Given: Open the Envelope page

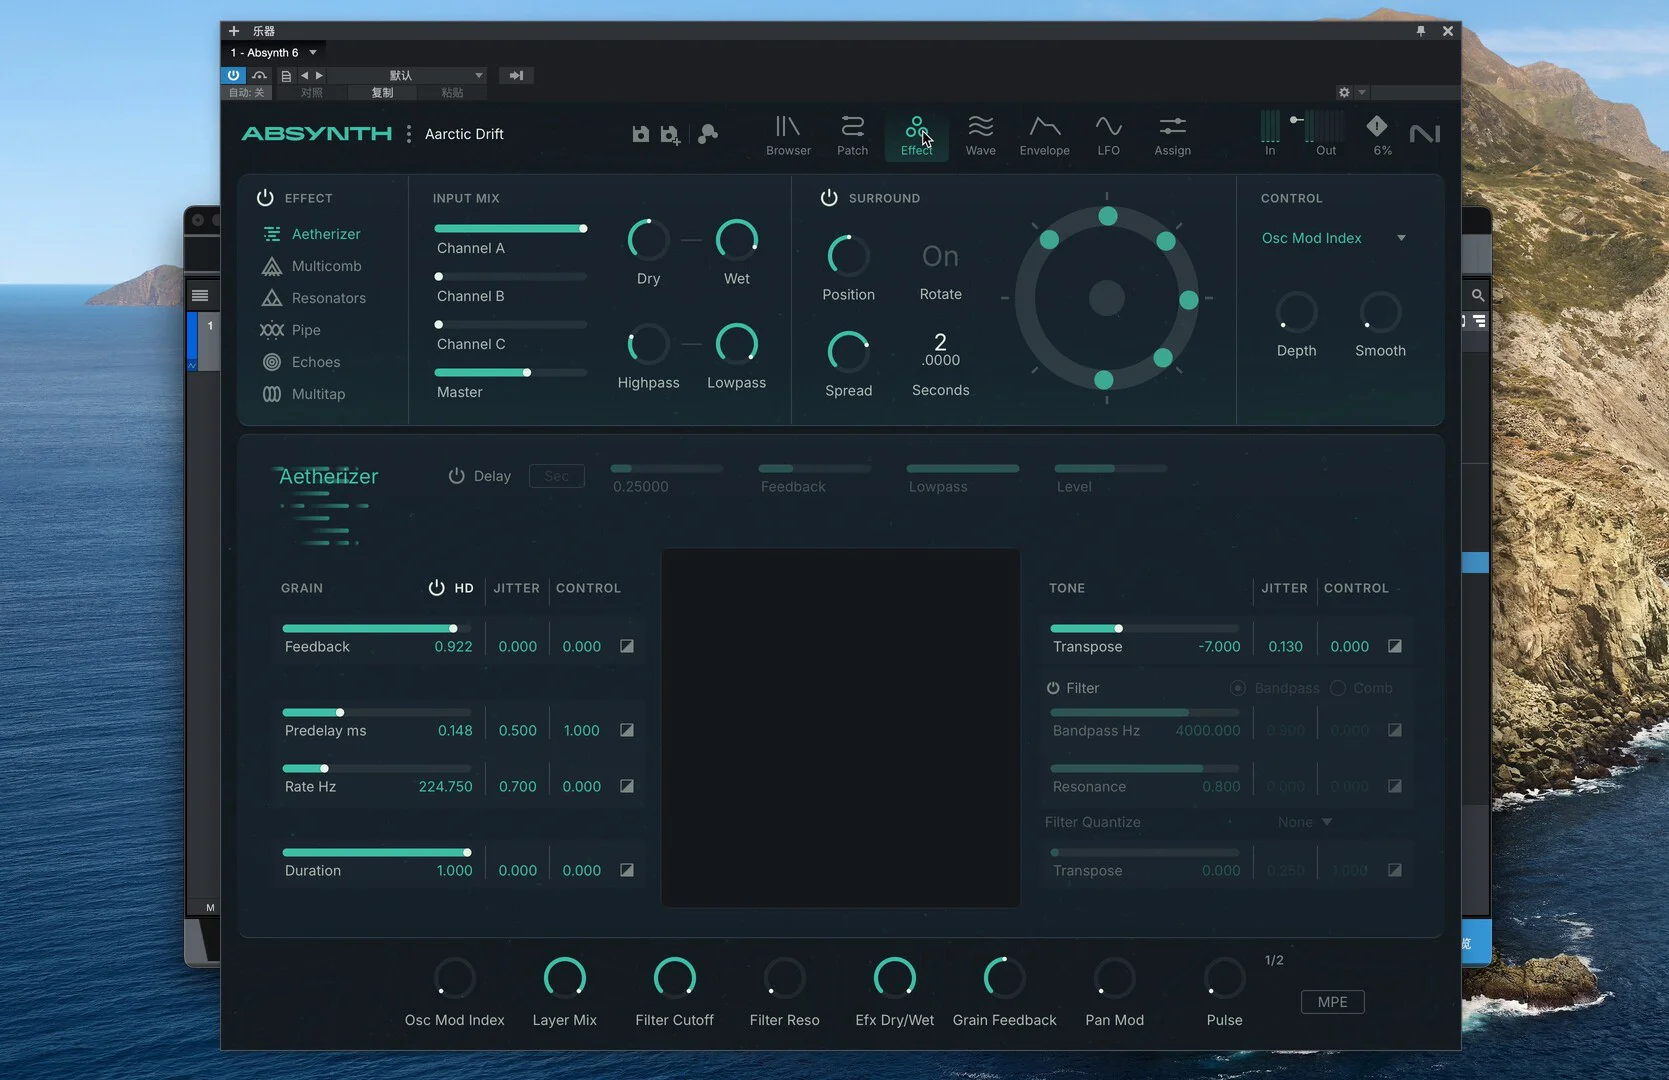Looking at the screenshot, I should tap(1044, 135).
